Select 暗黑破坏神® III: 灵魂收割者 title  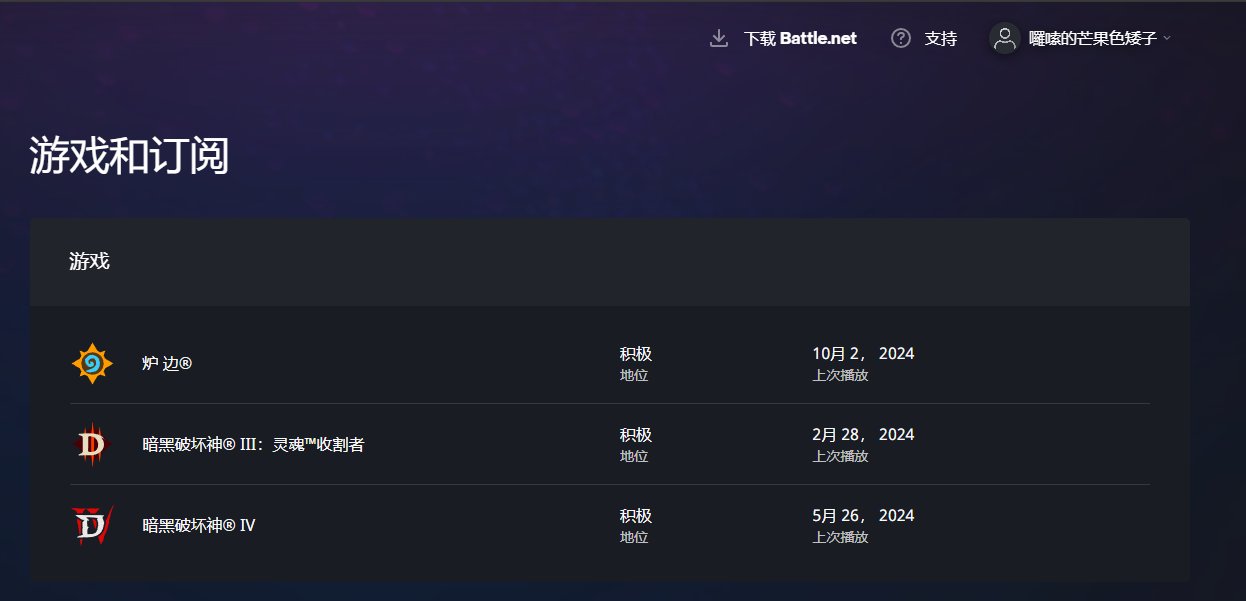[253, 445]
